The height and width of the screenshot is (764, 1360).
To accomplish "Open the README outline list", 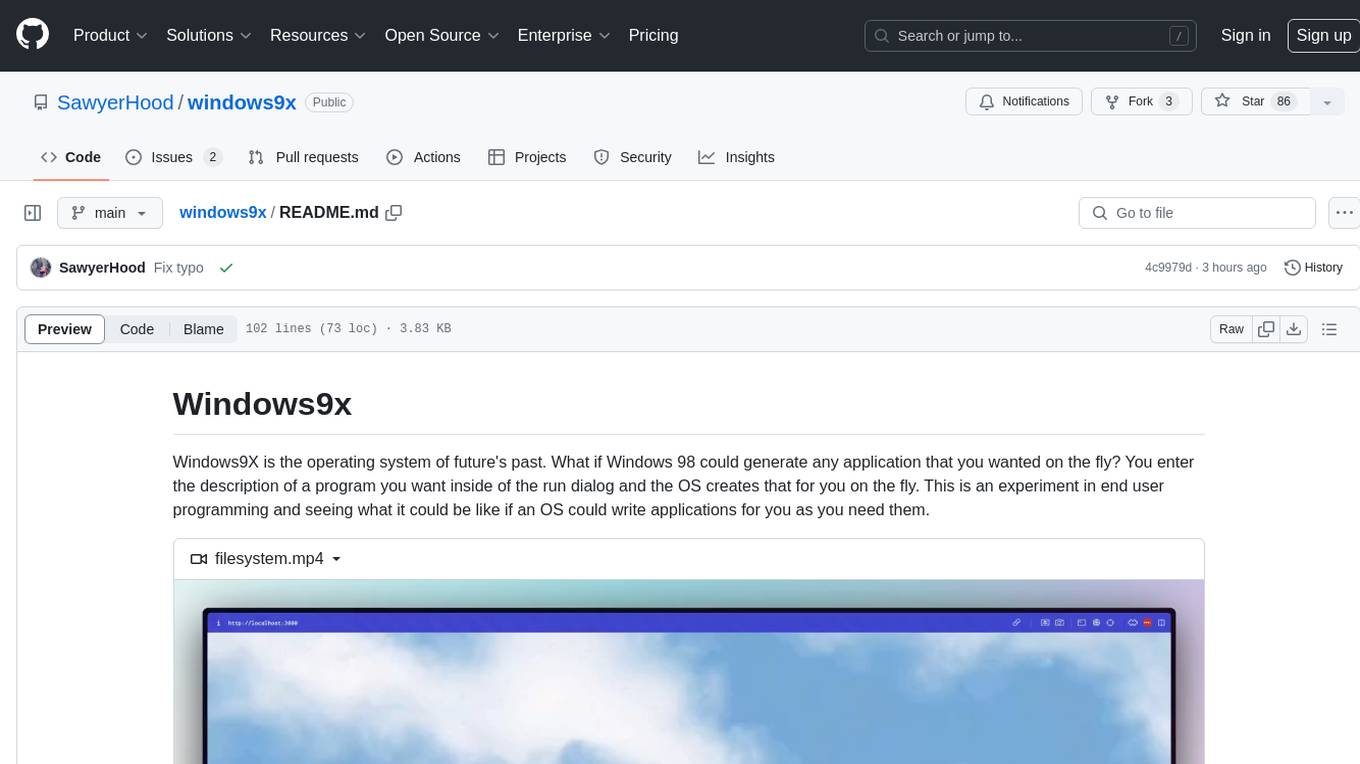I will click(1329, 329).
